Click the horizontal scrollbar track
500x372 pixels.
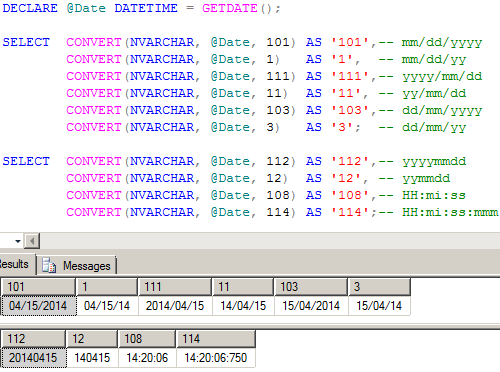(x=270, y=241)
